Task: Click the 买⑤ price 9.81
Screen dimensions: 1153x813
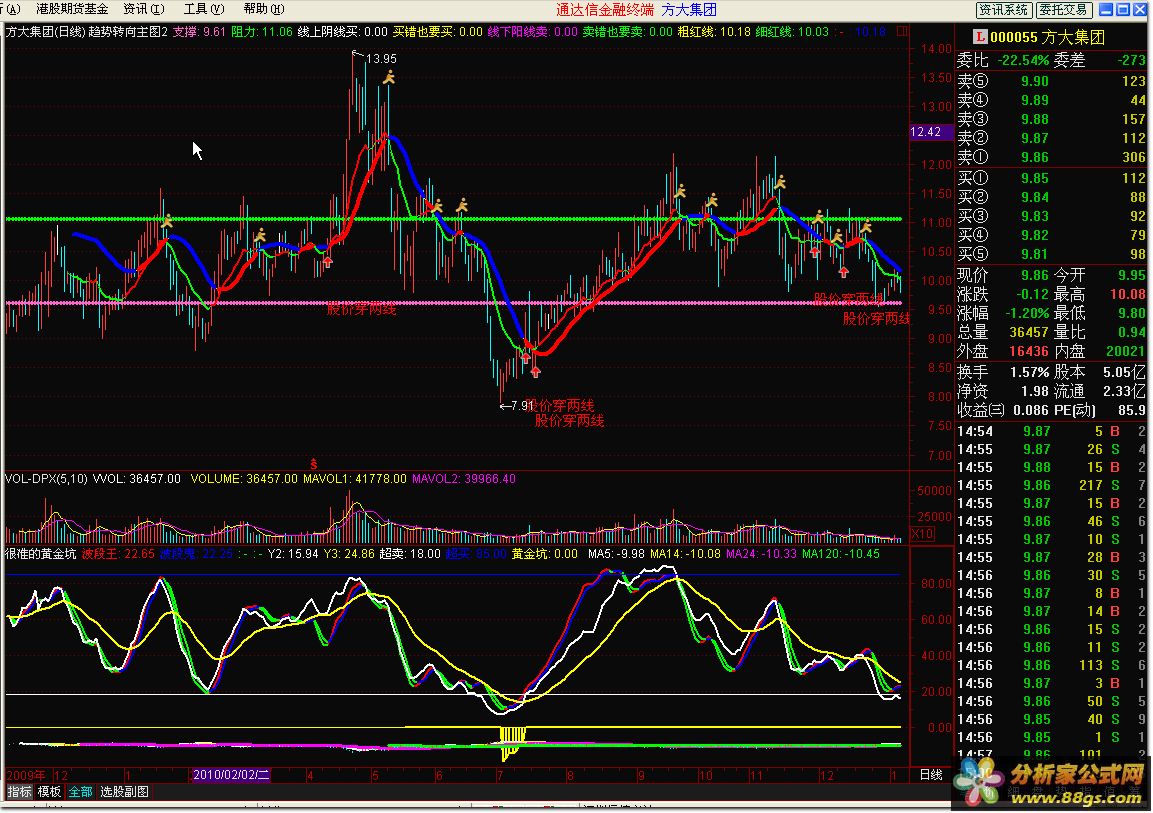Action: (x=1035, y=254)
